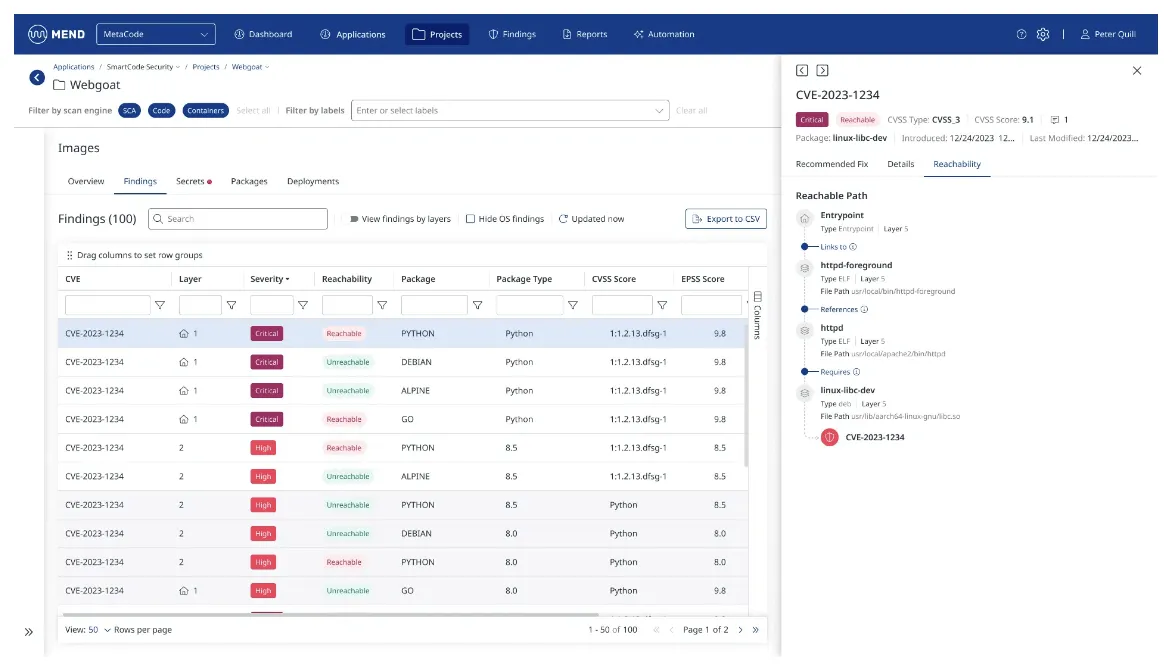Toggle the SCA scan engine filter

pyautogui.click(x=130, y=110)
